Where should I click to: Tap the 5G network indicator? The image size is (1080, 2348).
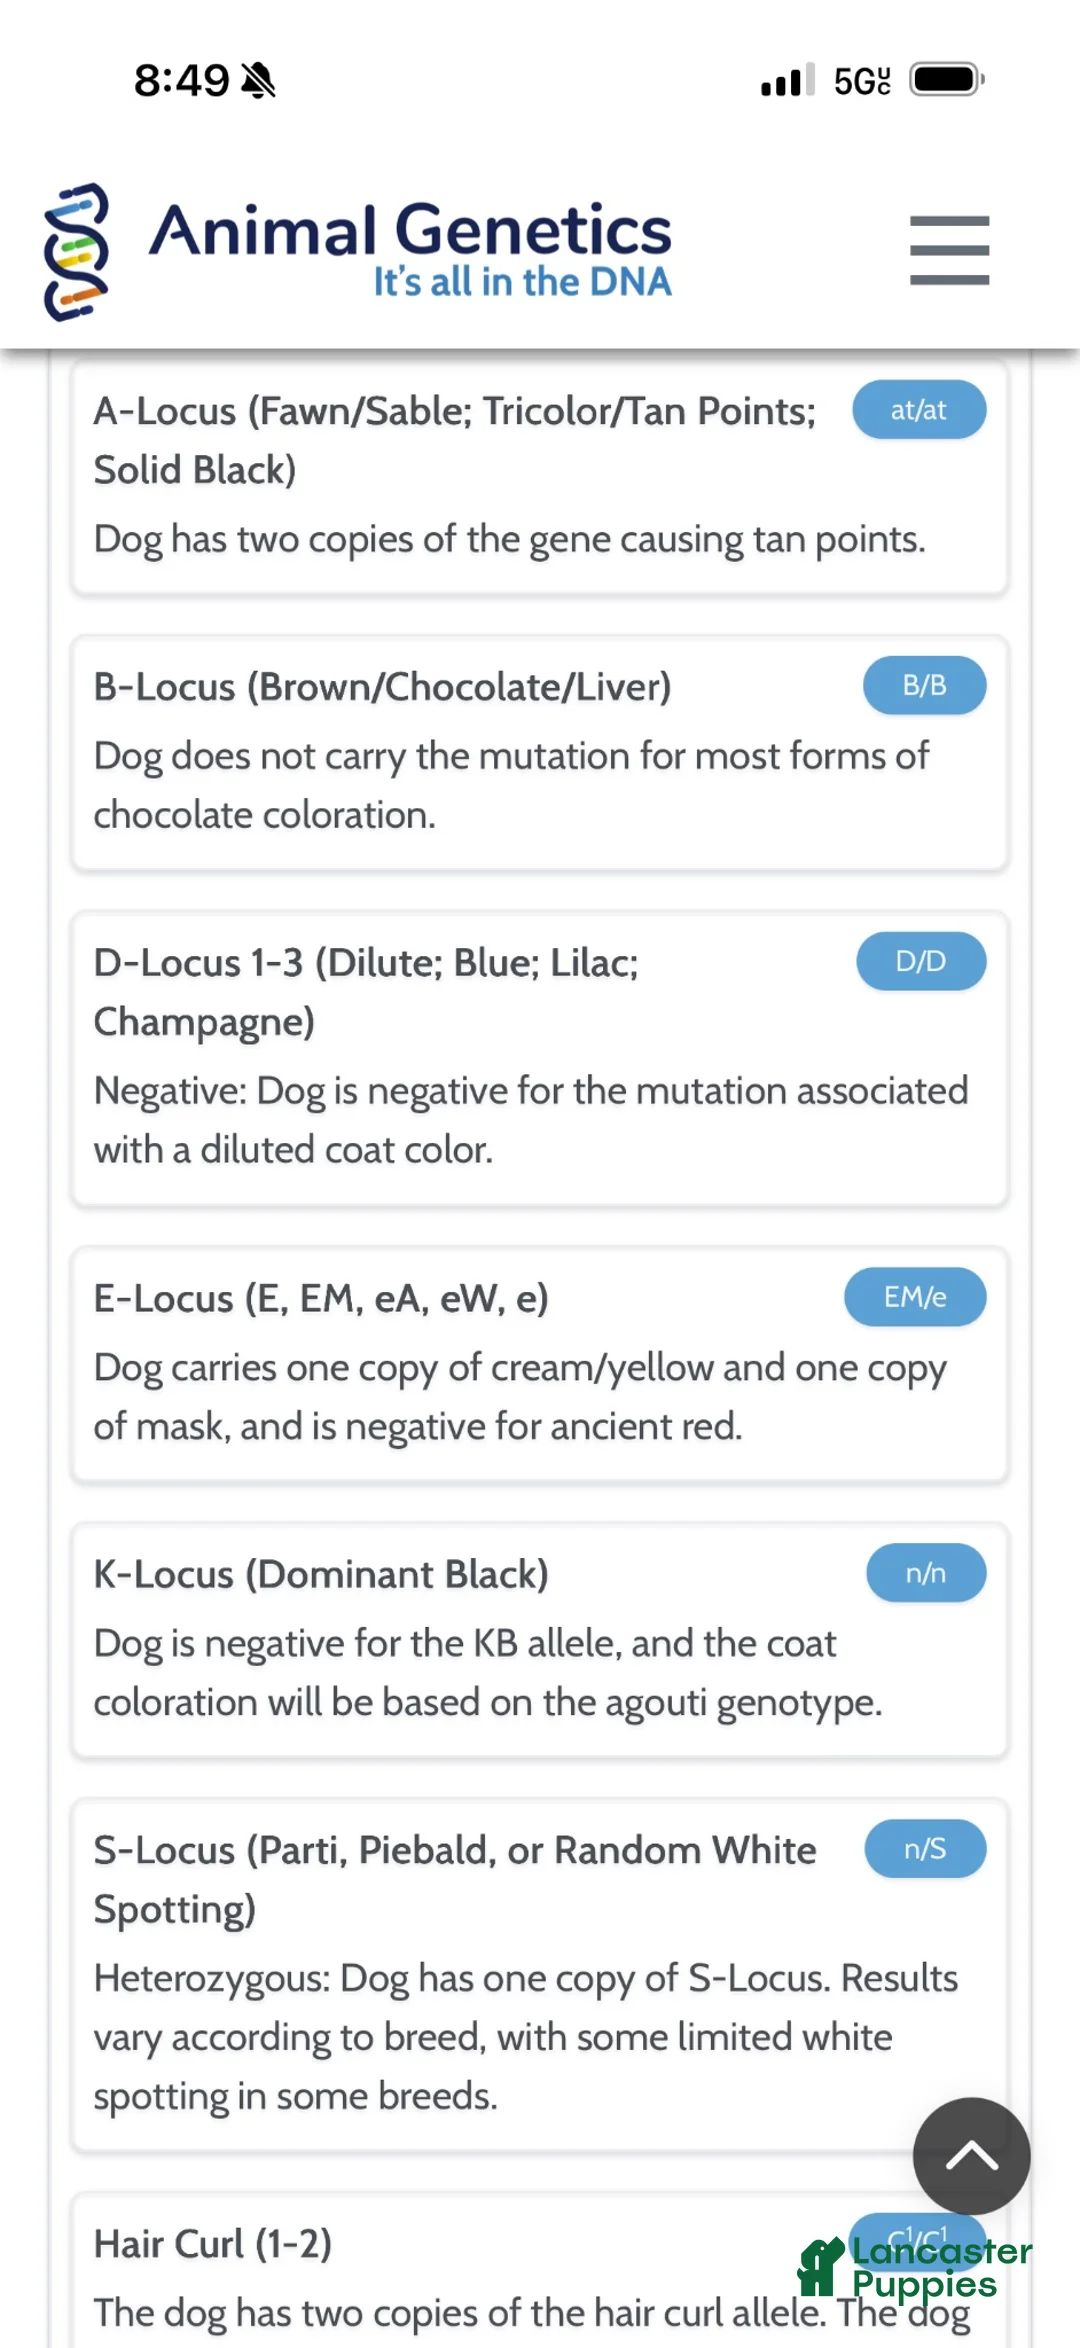862,81
